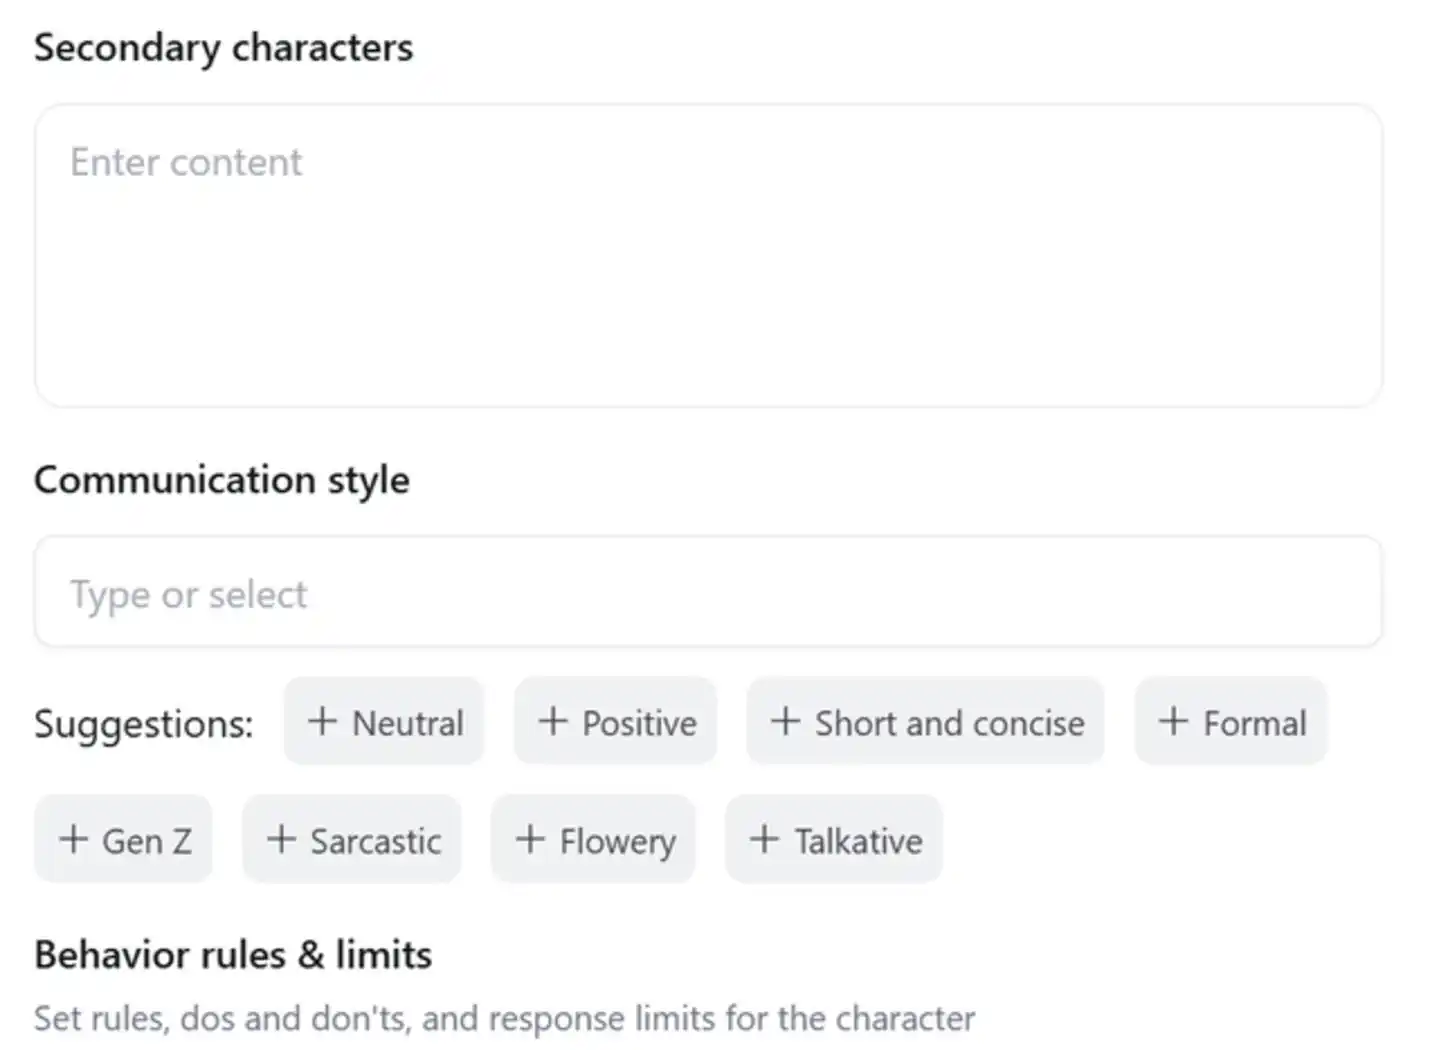The height and width of the screenshot is (1050, 1439).
Task: Click the plus icon on Talkative chip
Action: coord(764,839)
